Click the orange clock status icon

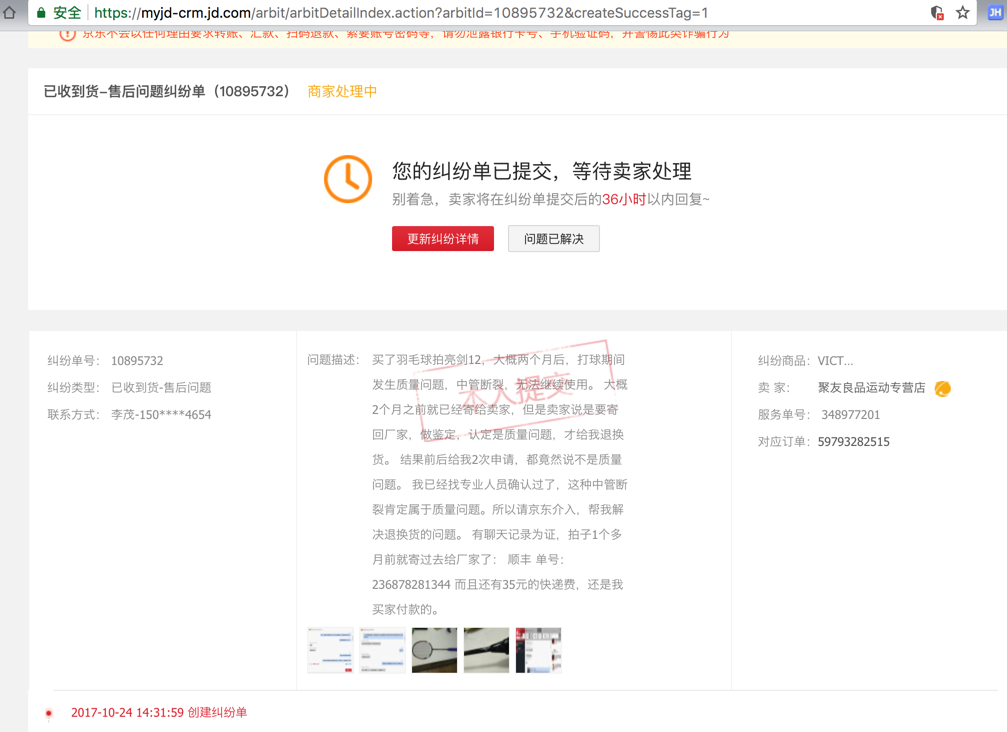[347, 179]
